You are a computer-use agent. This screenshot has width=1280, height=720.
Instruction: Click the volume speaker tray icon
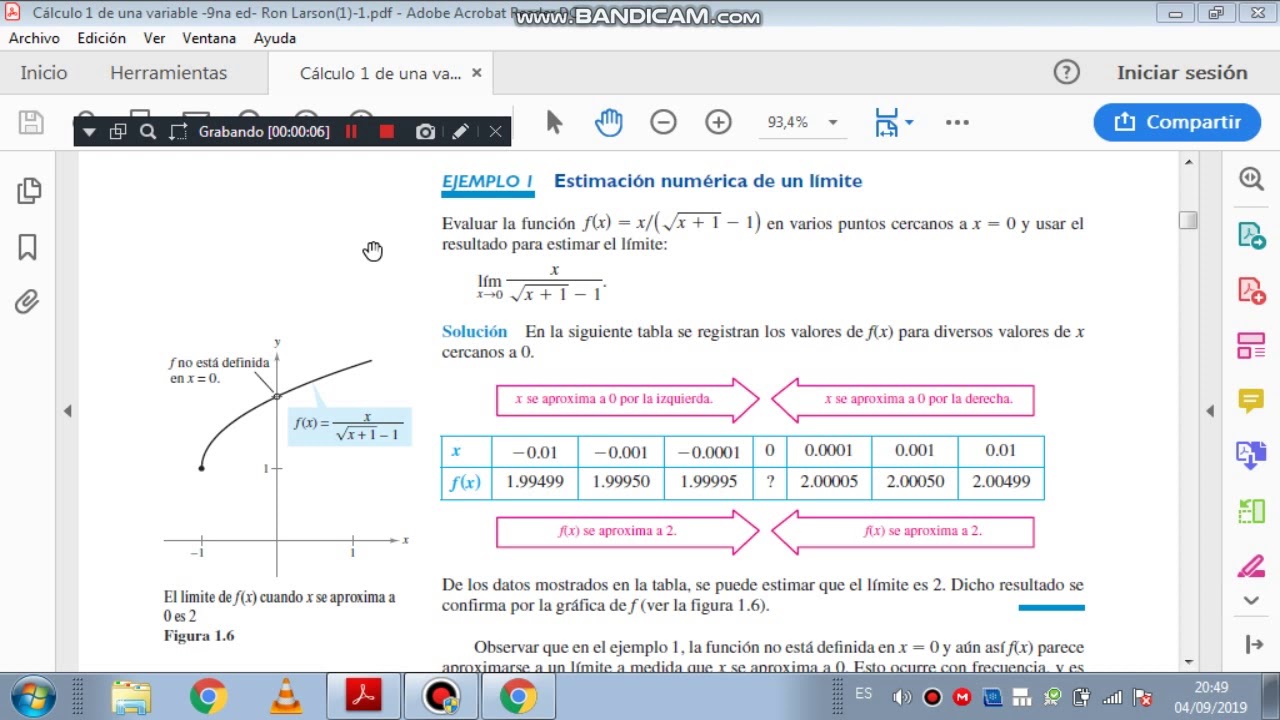(902, 697)
